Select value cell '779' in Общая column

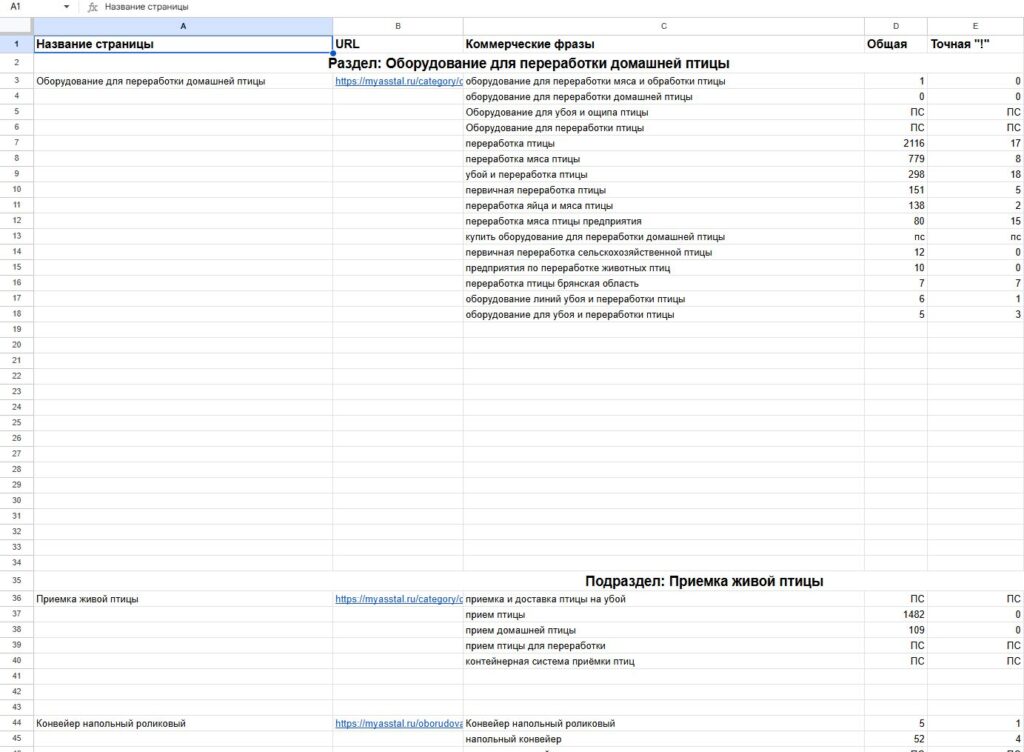click(896, 159)
